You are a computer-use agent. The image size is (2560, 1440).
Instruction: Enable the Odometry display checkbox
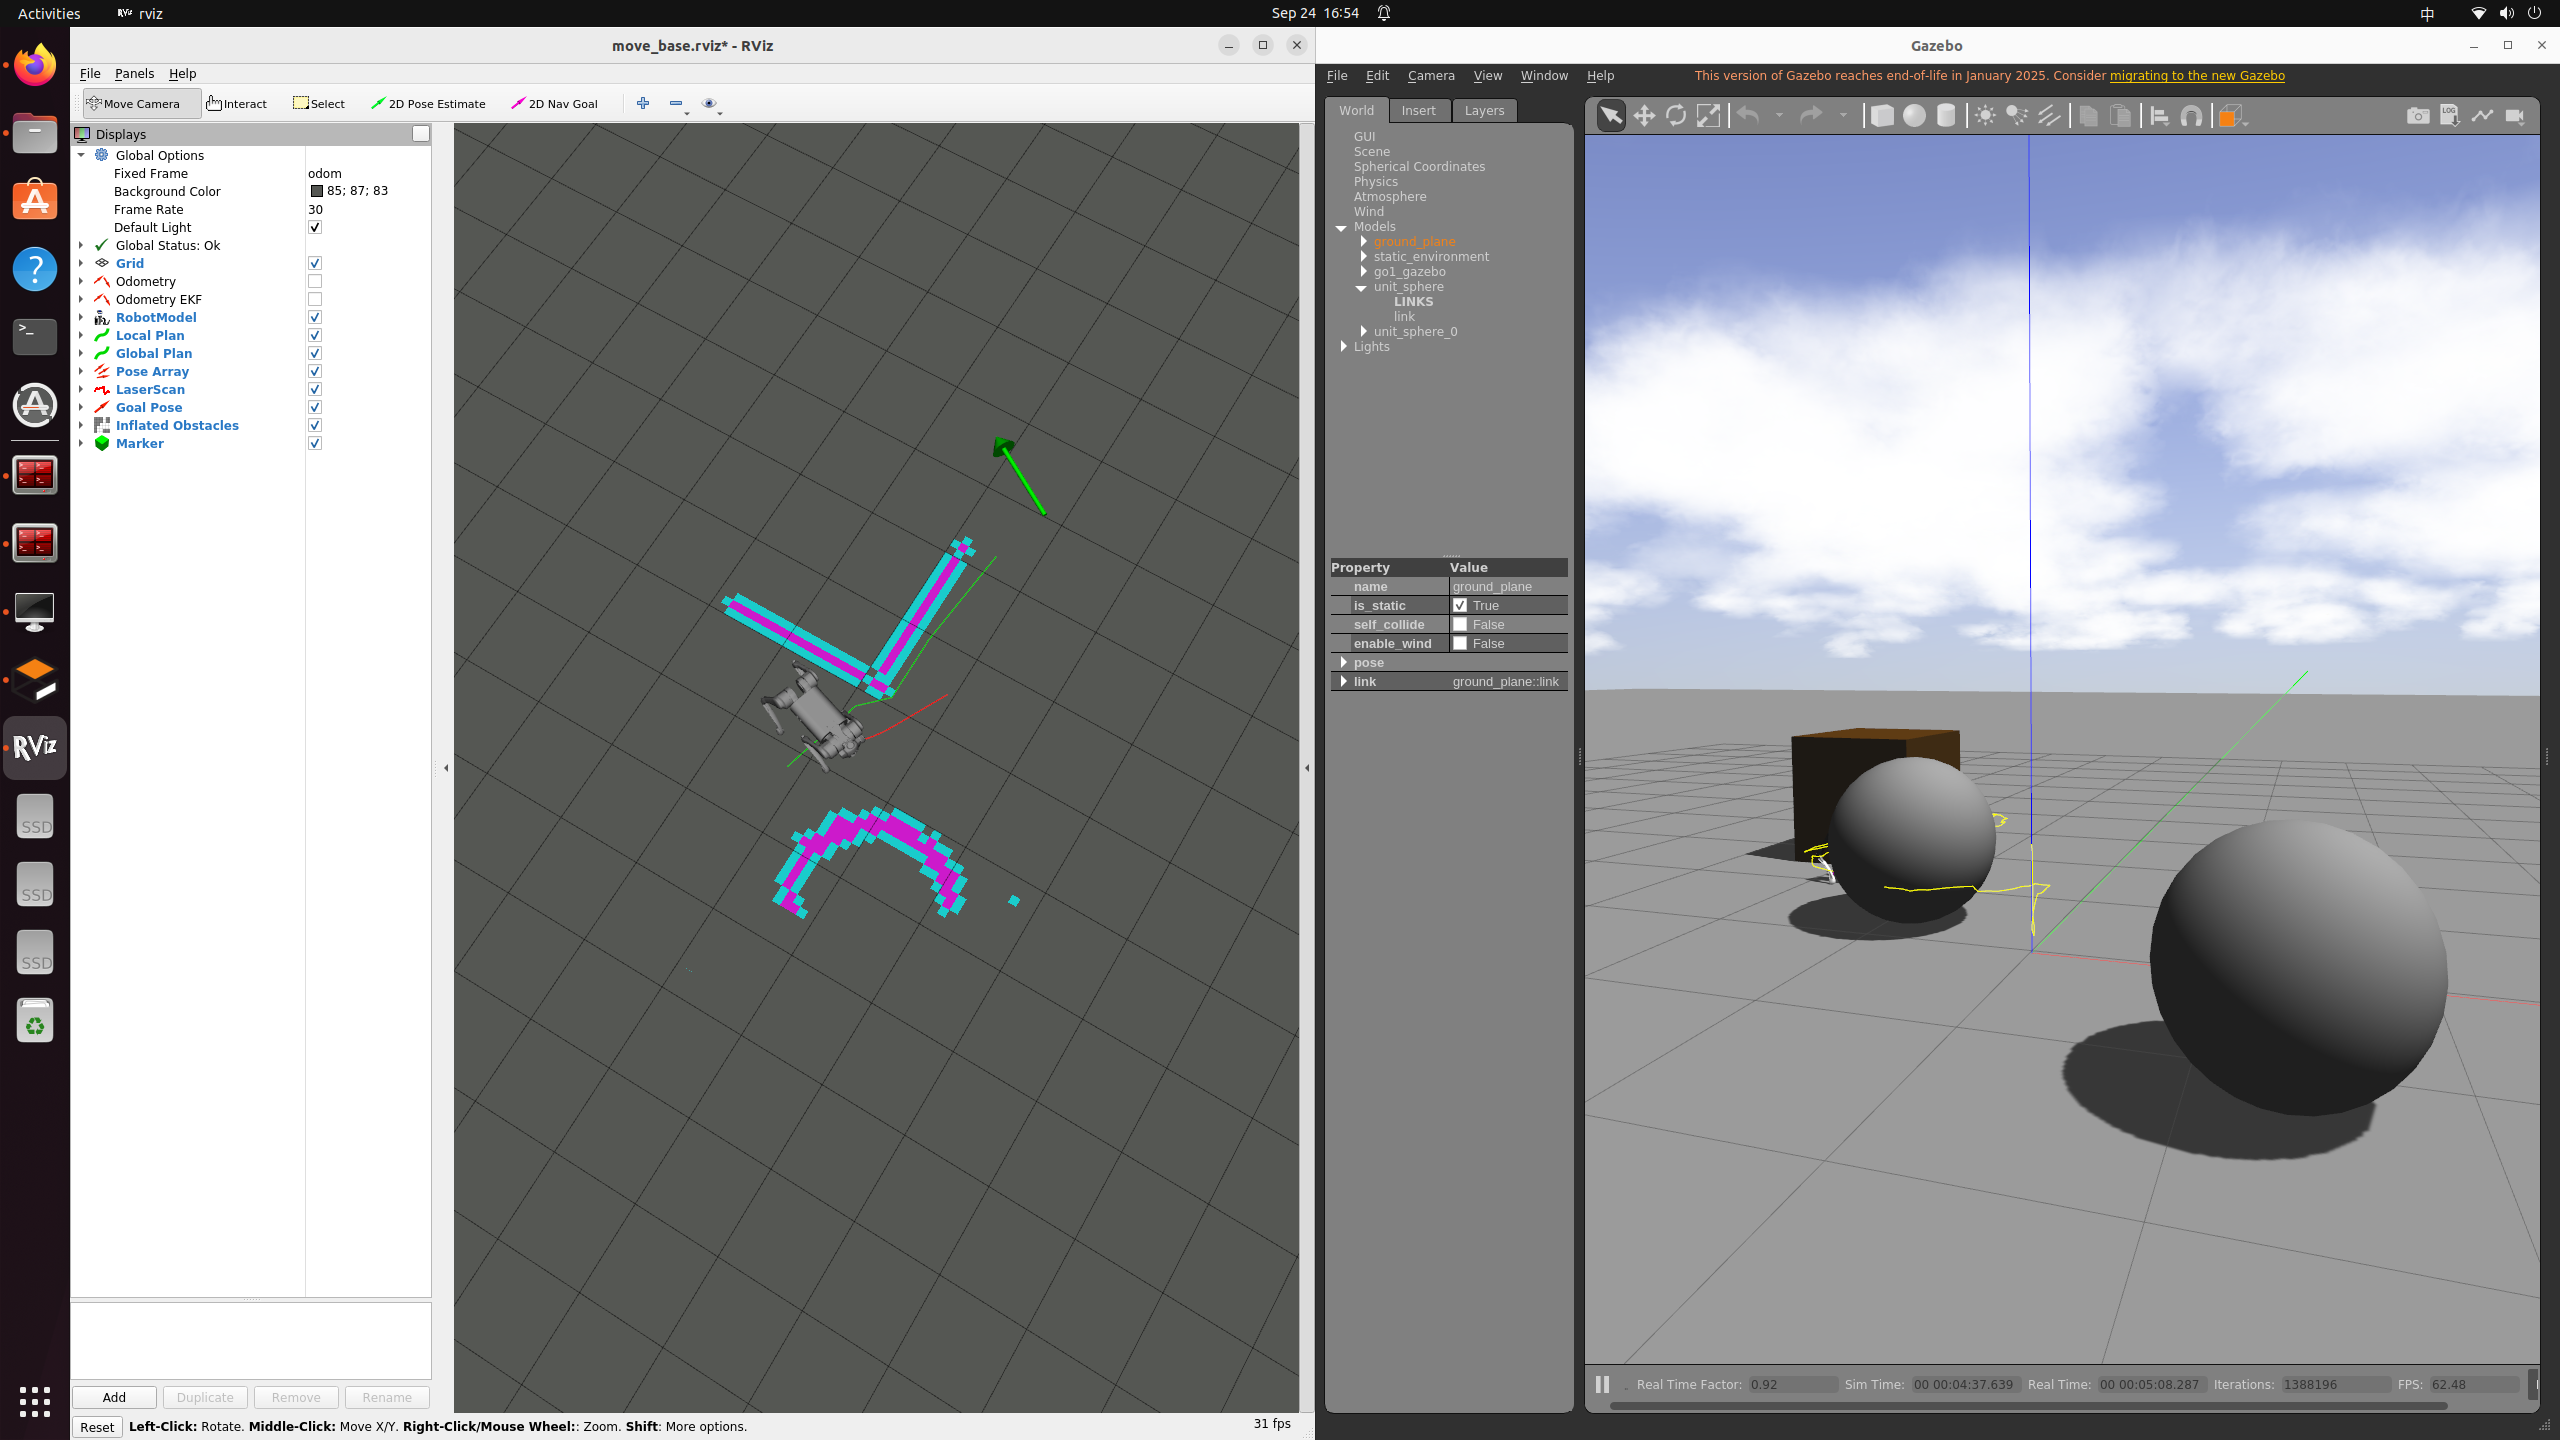(315, 282)
